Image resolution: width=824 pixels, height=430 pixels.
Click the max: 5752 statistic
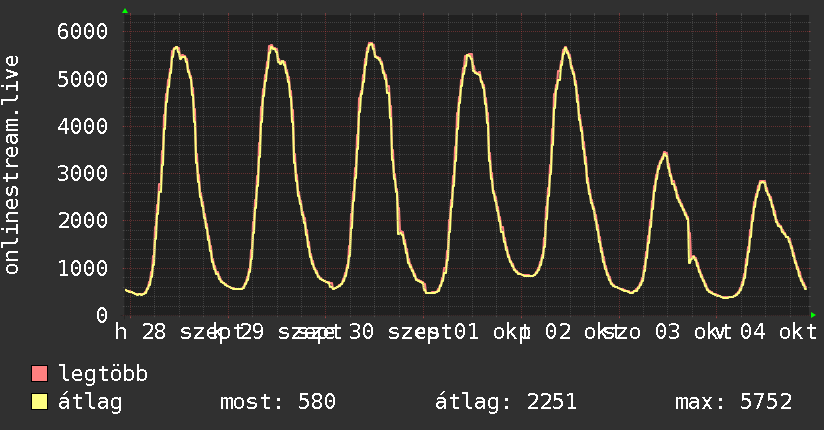click(x=733, y=402)
